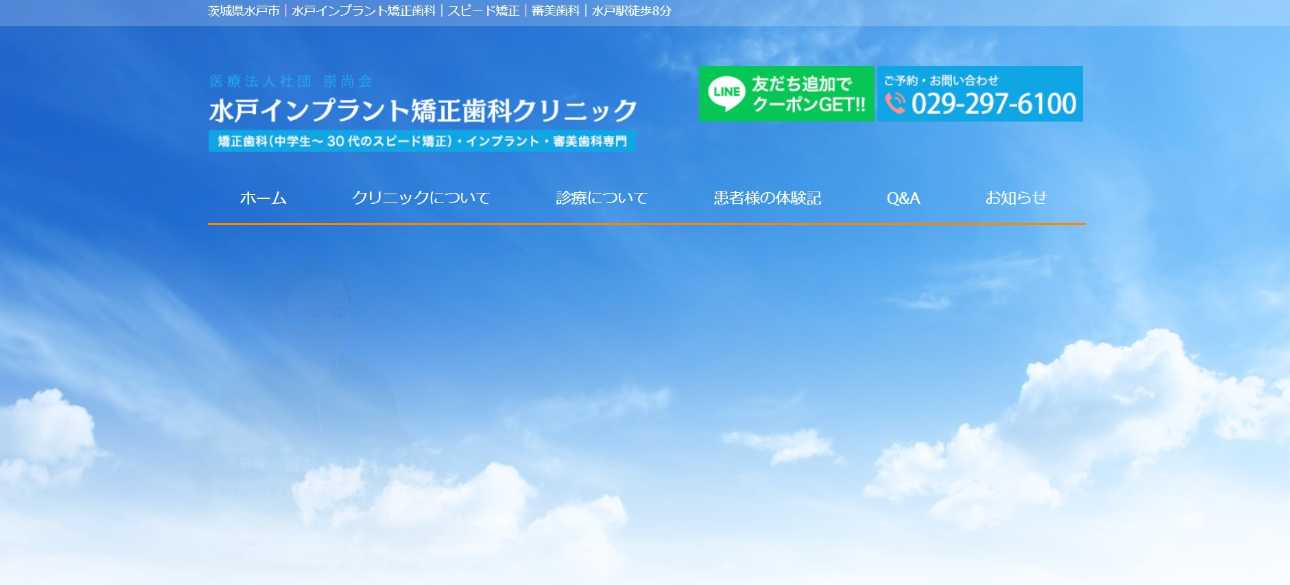Image resolution: width=1290 pixels, height=585 pixels.
Task: Select 患者様の体験記 navigation item
Action: tap(767, 198)
